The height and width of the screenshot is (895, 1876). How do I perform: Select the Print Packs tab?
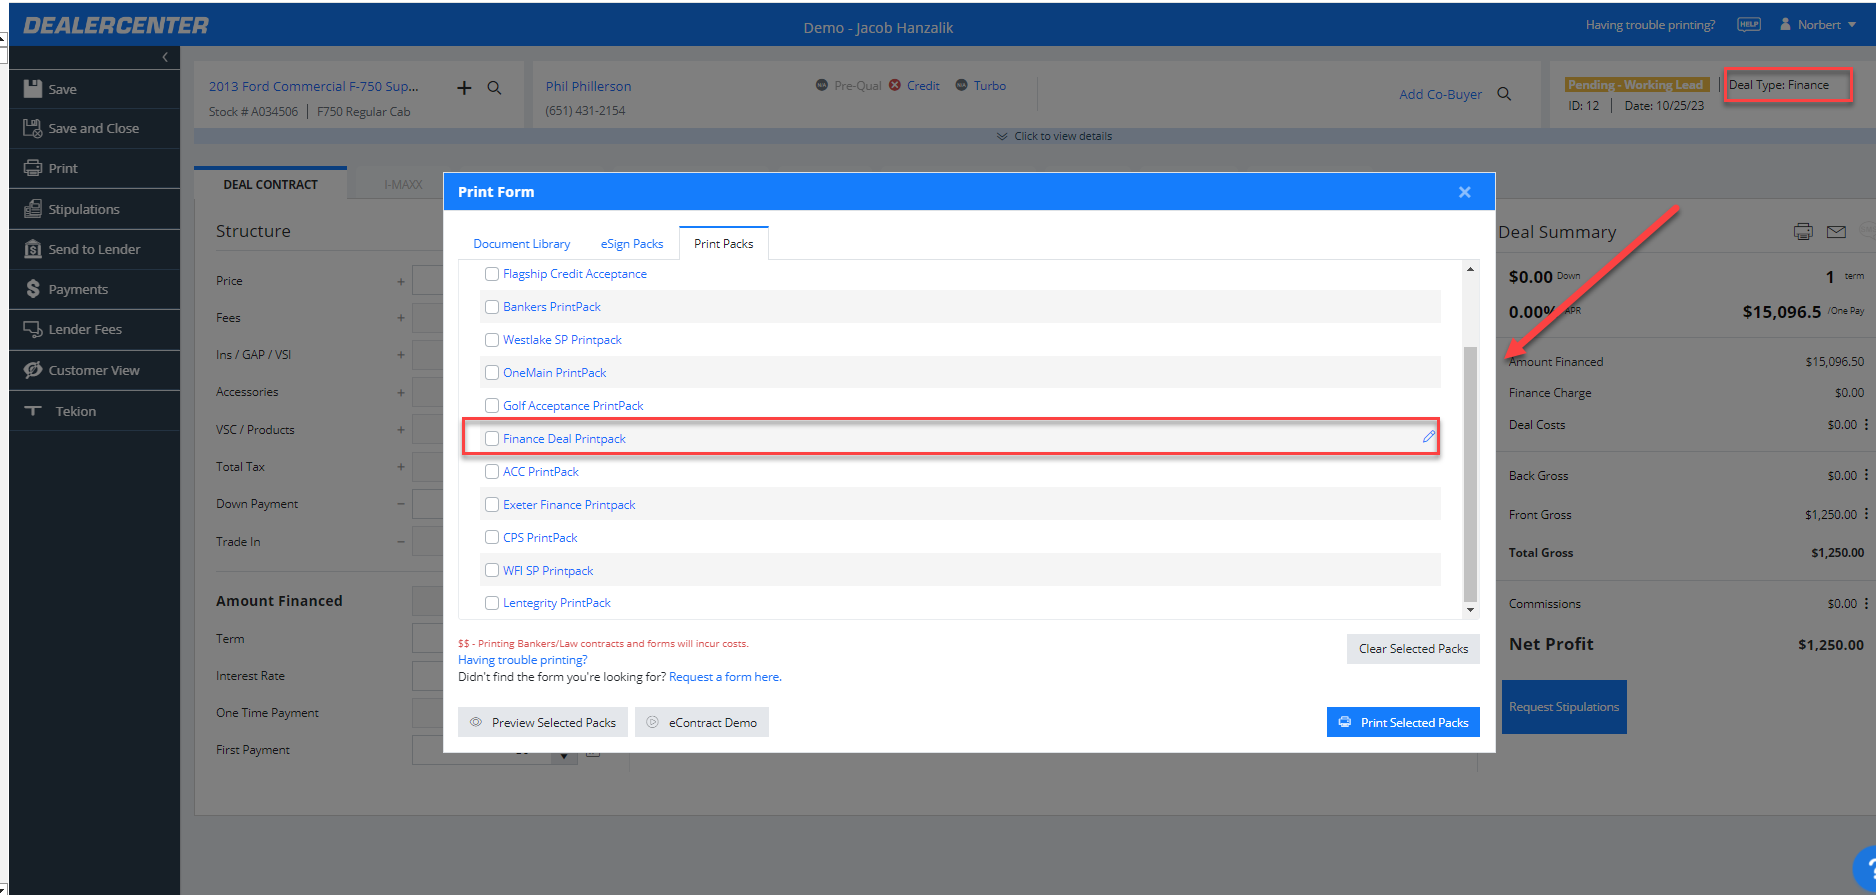pos(724,244)
